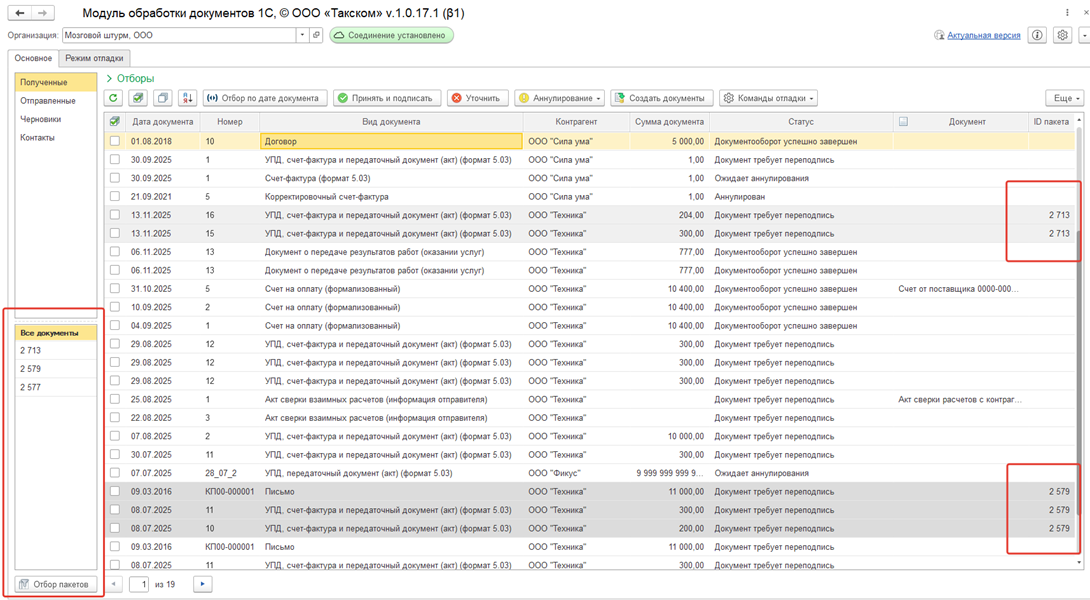Click the sort order toolbar icon
1090x600 pixels.
(x=187, y=98)
